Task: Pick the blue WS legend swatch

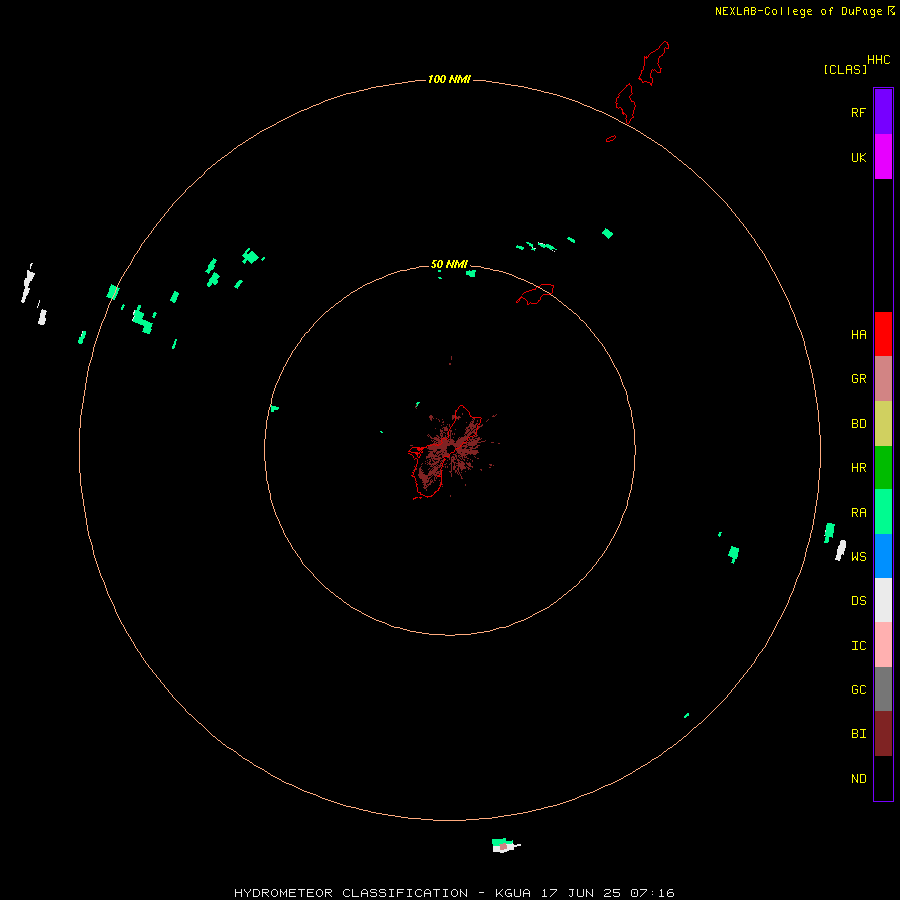Action: coord(883,556)
